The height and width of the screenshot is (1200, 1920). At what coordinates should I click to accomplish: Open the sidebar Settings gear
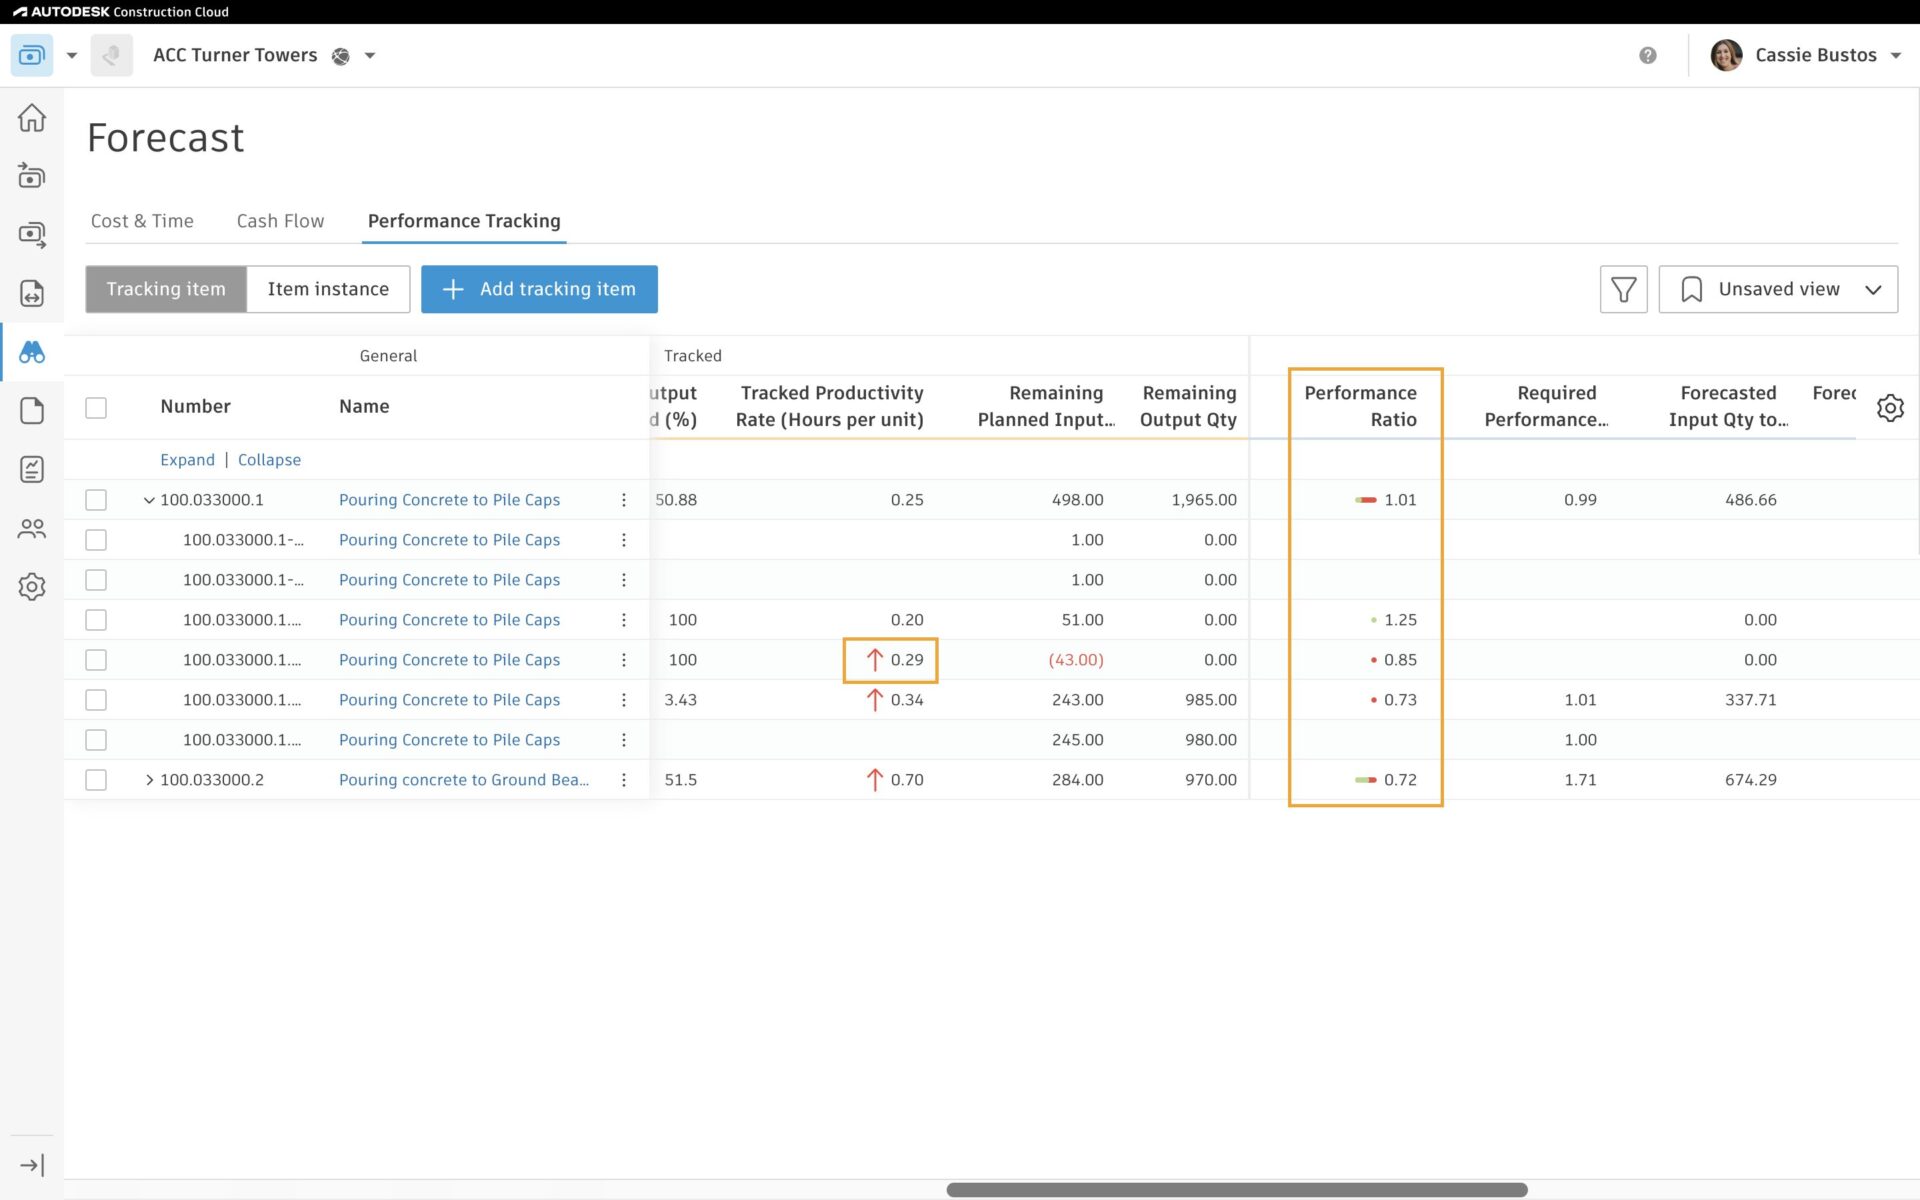click(x=32, y=587)
